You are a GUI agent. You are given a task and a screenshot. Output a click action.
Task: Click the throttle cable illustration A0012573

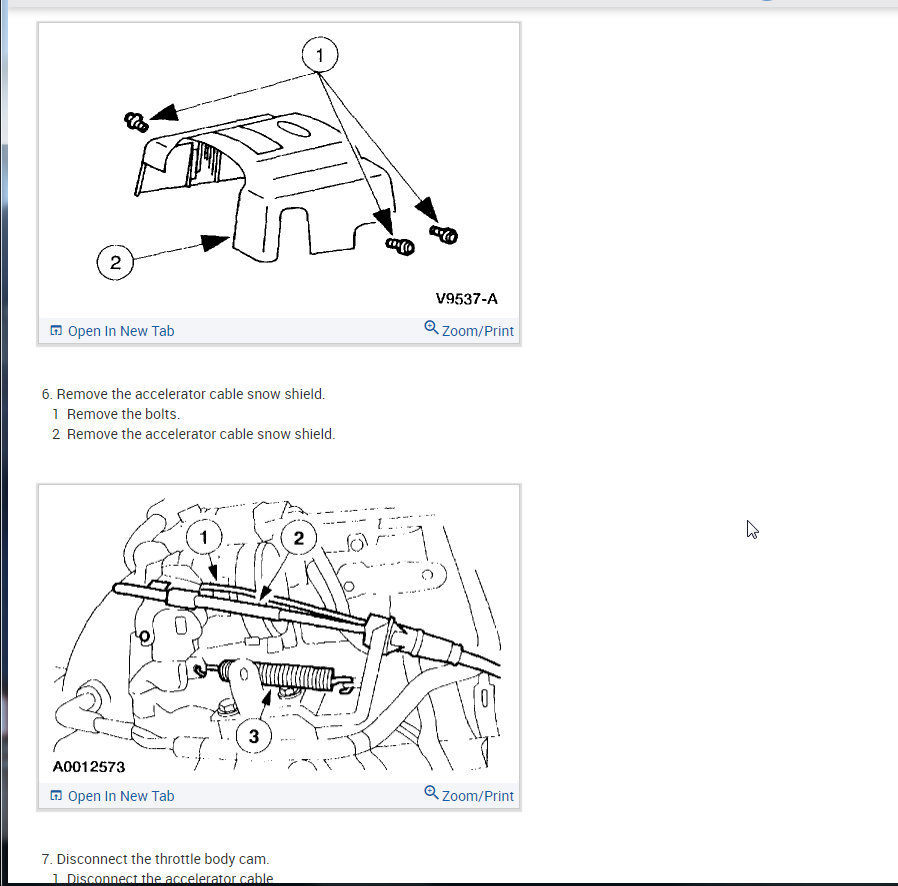coord(279,635)
